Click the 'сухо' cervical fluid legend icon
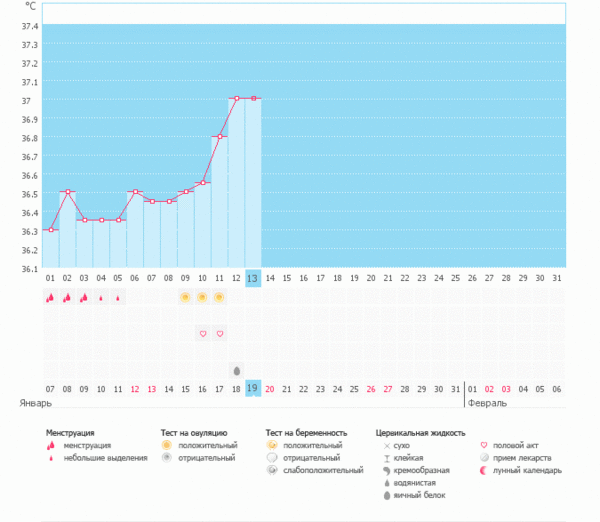 [x=386, y=445]
